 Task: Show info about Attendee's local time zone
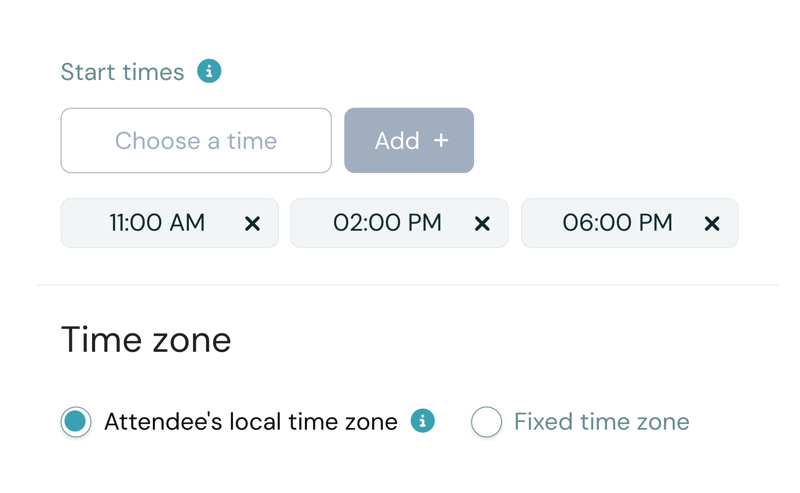point(423,421)
